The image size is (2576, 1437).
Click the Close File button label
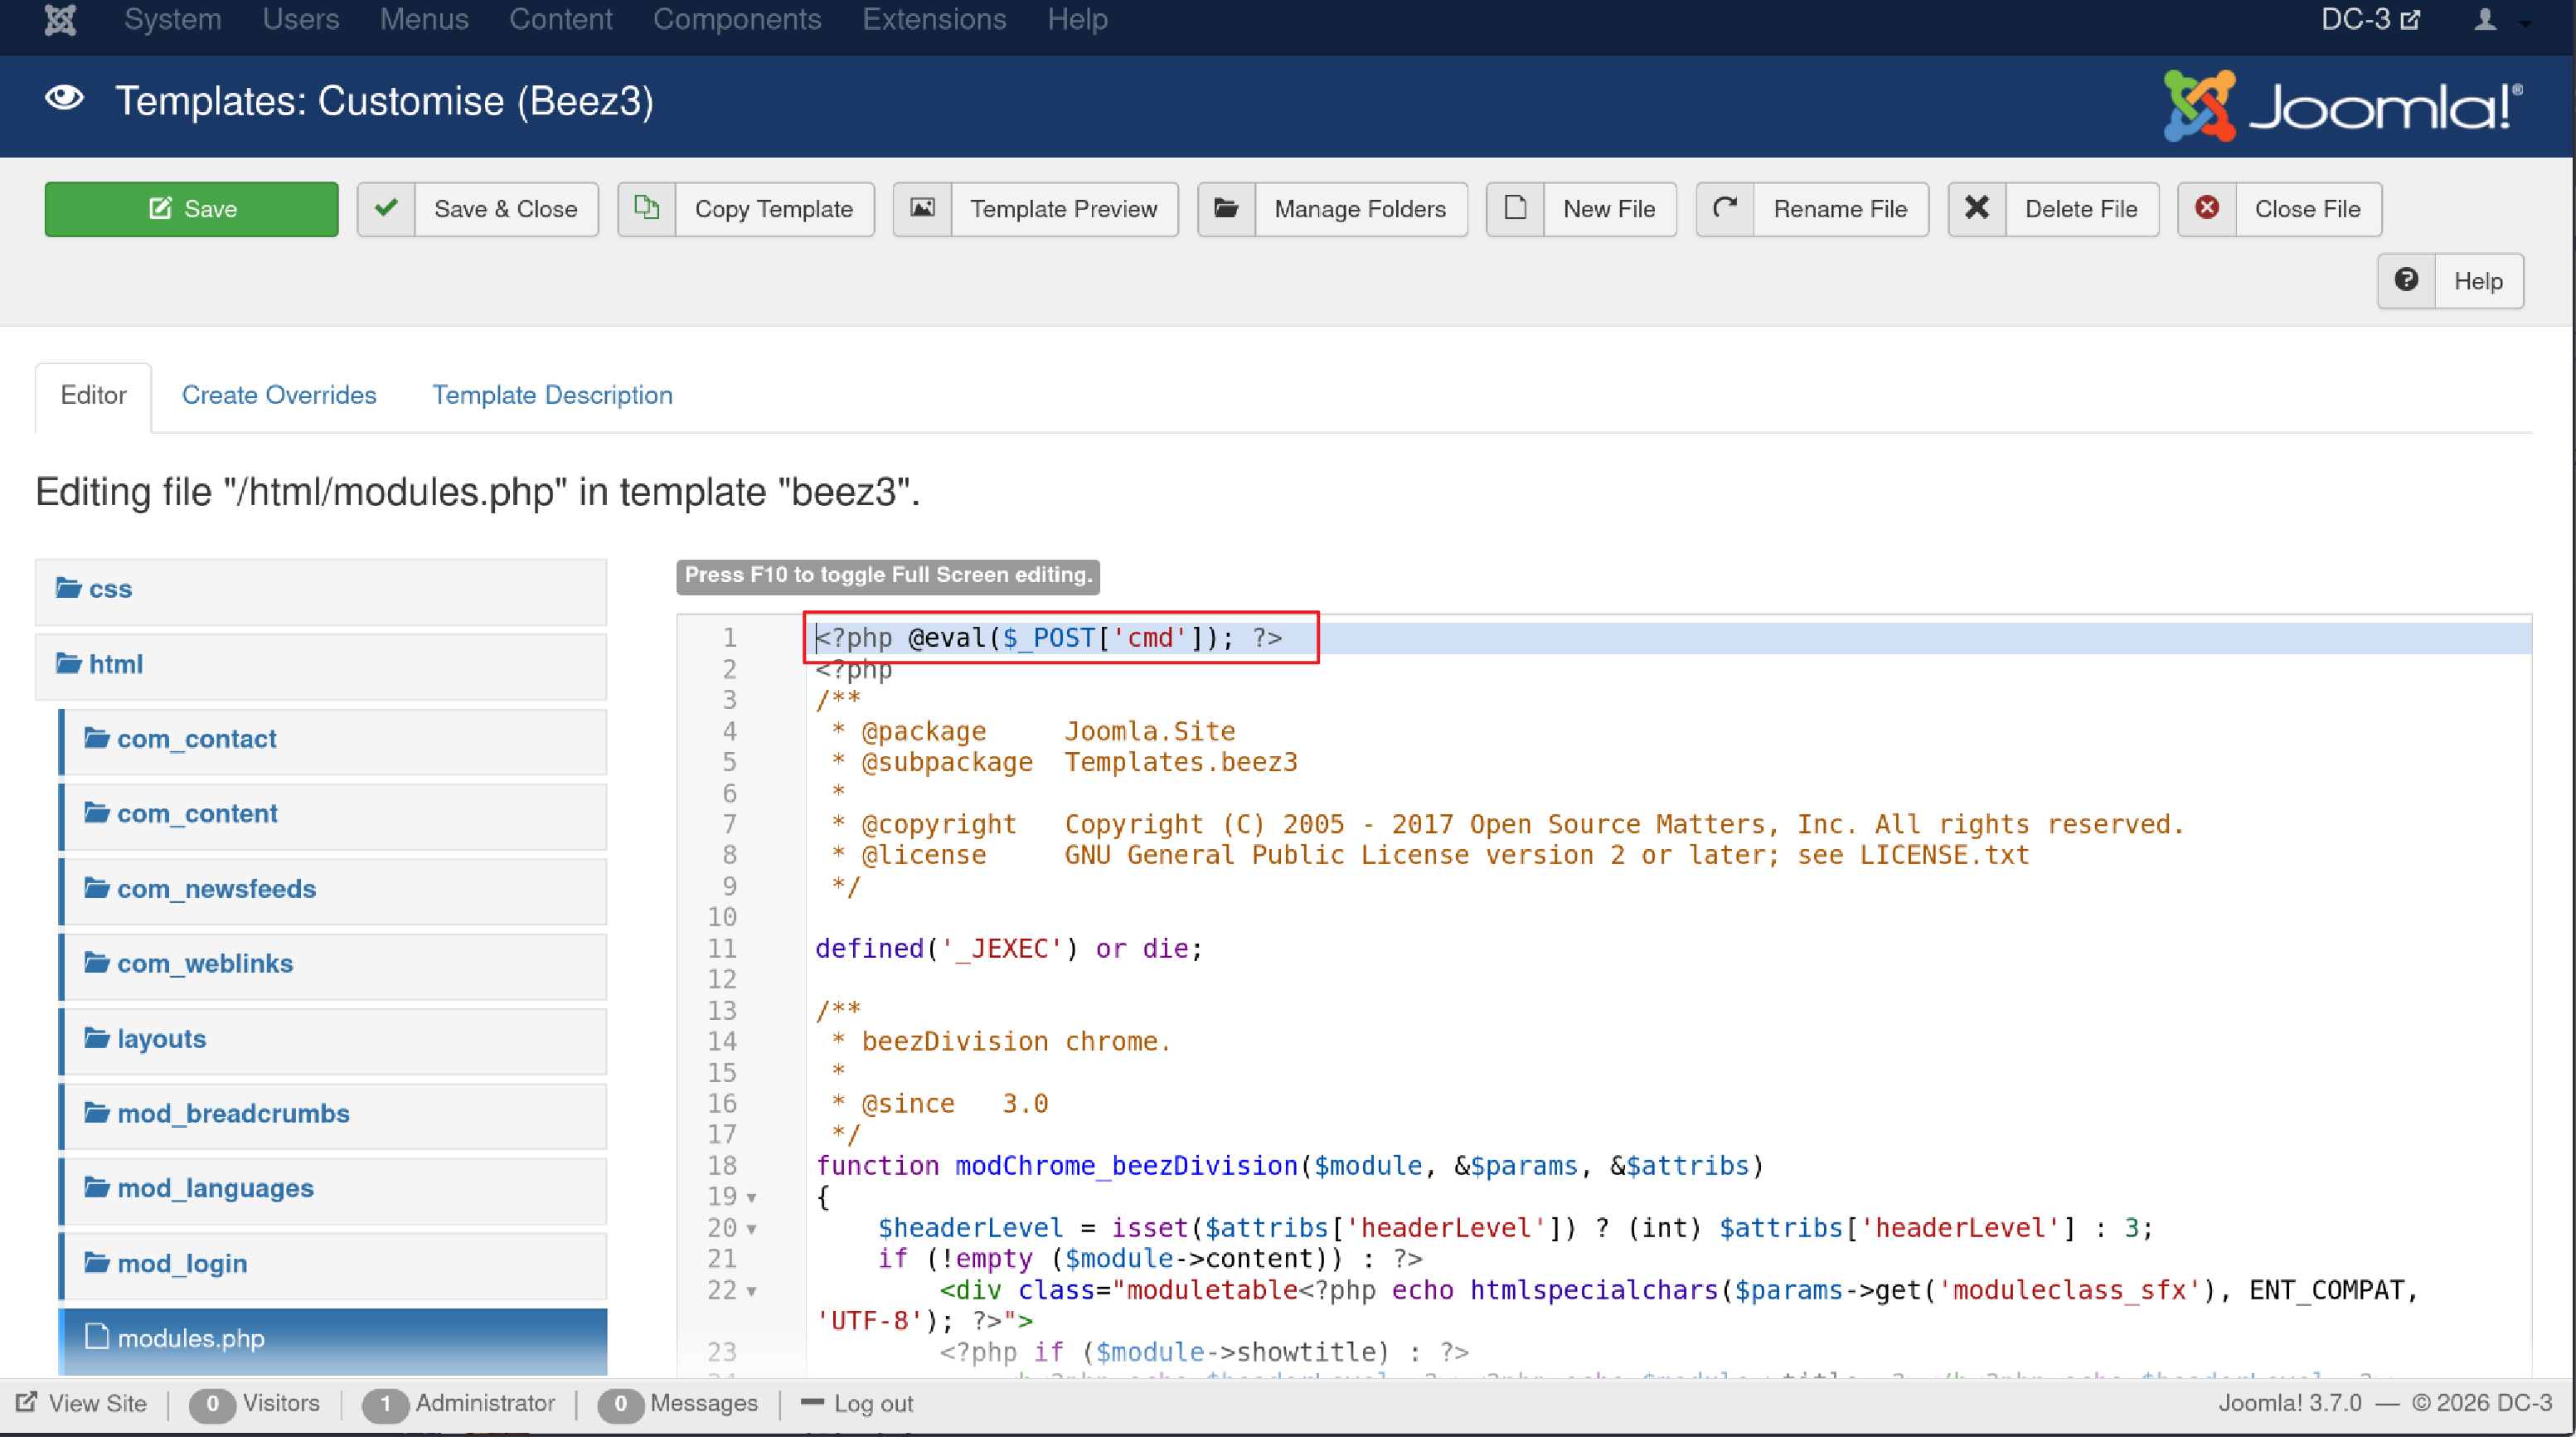(2308, 209)
